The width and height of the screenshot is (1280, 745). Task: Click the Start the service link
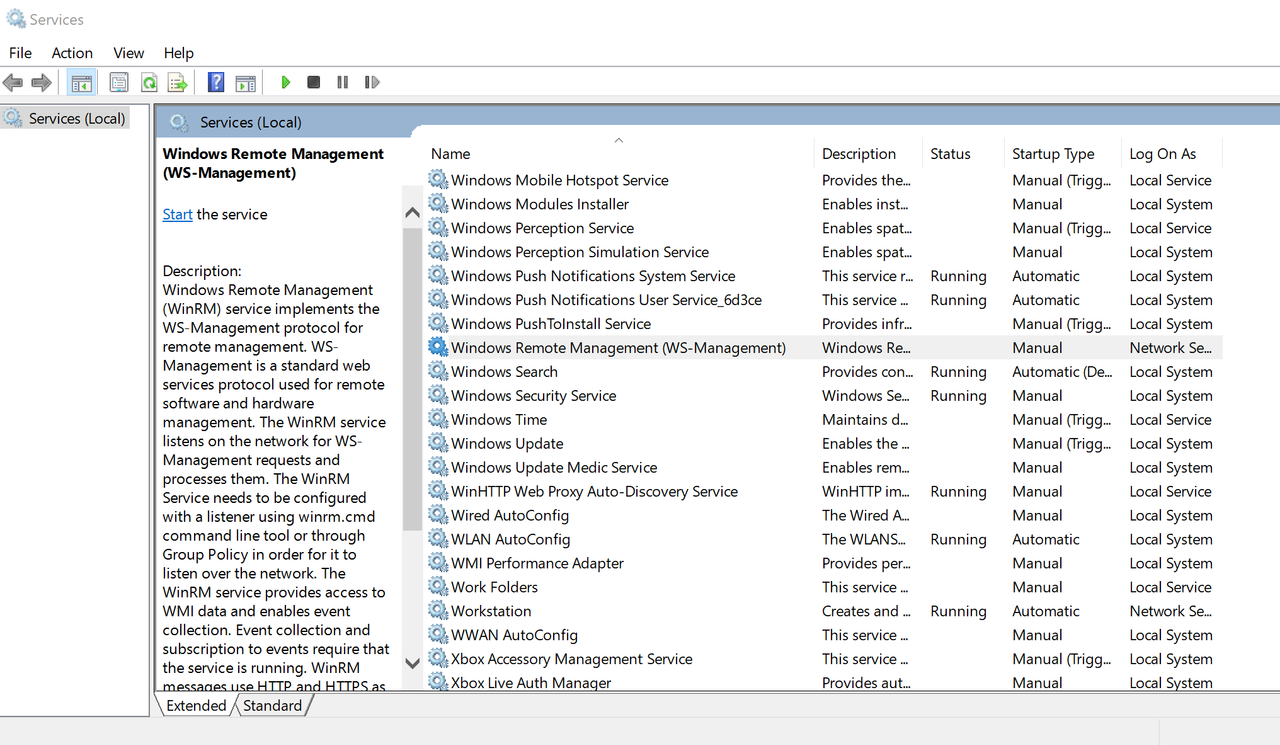(178, 214)
